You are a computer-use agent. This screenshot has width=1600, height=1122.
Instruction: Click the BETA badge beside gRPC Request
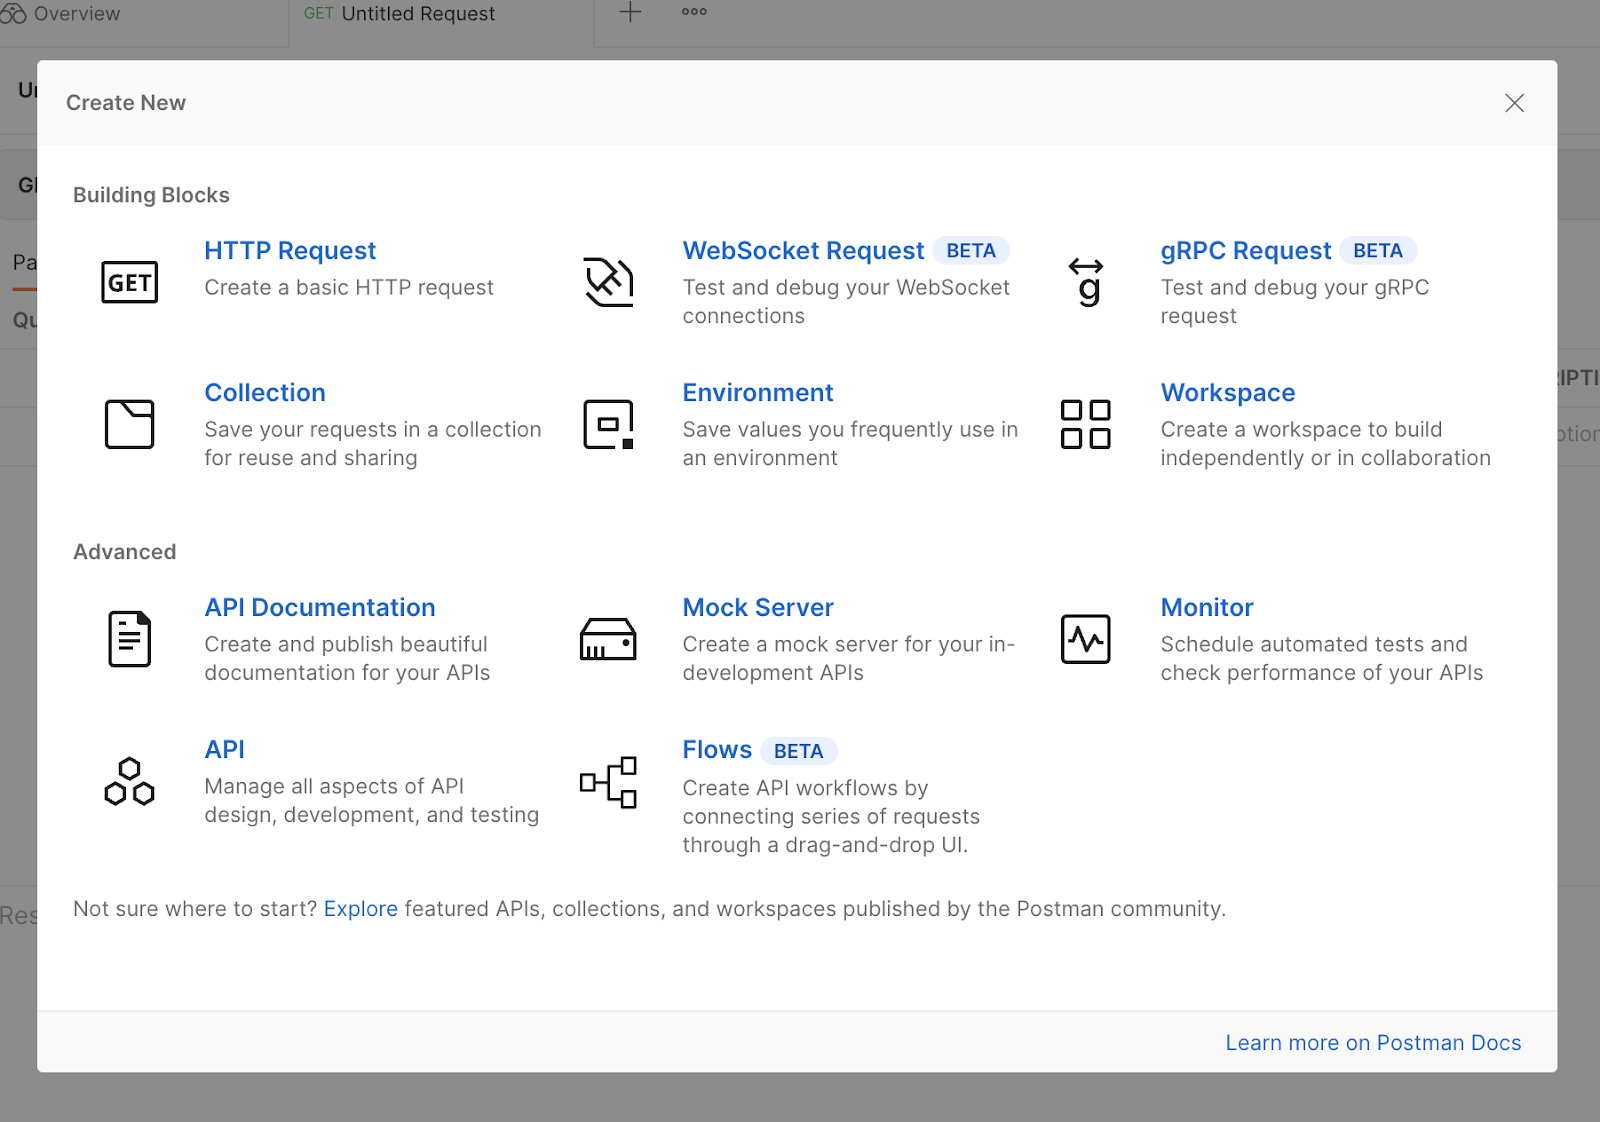tap(1378, 251)
